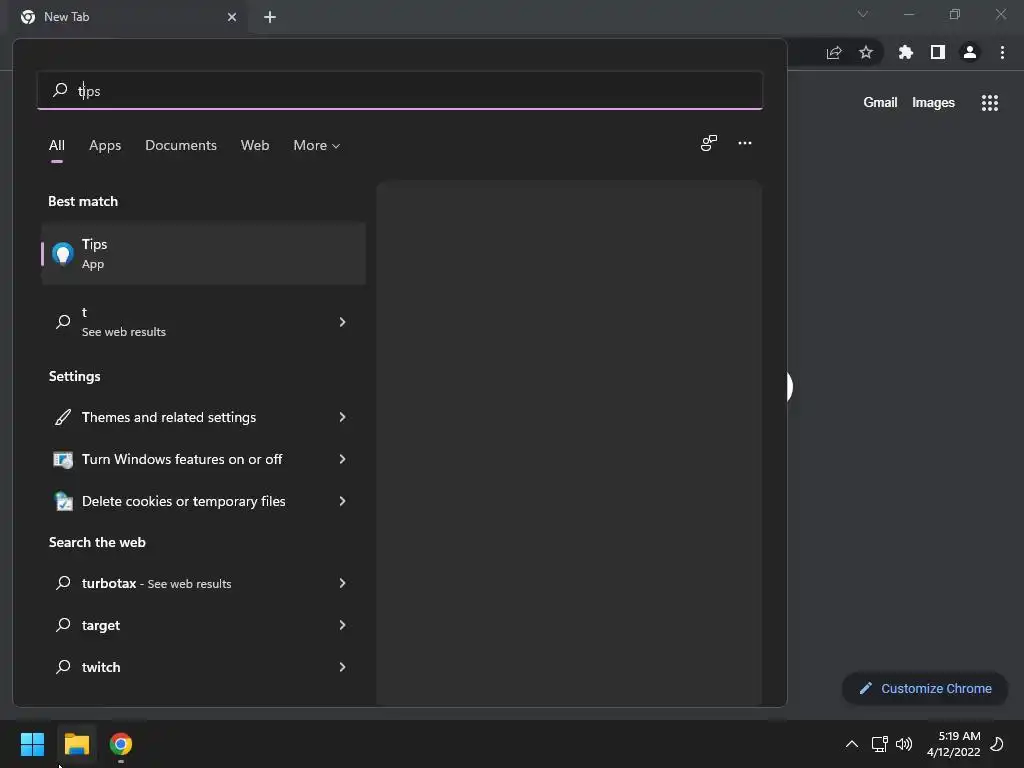Viewport: 1024px width, 768px height.
Task: Open Turn Windows features on or off
Action: click(x=204, y=459)
